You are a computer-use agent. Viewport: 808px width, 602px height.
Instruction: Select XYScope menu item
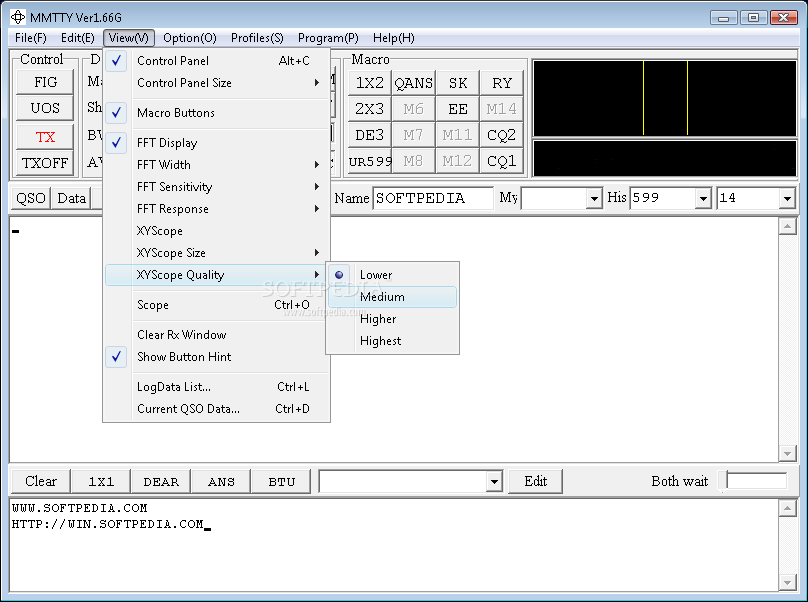tap(216, 231)
